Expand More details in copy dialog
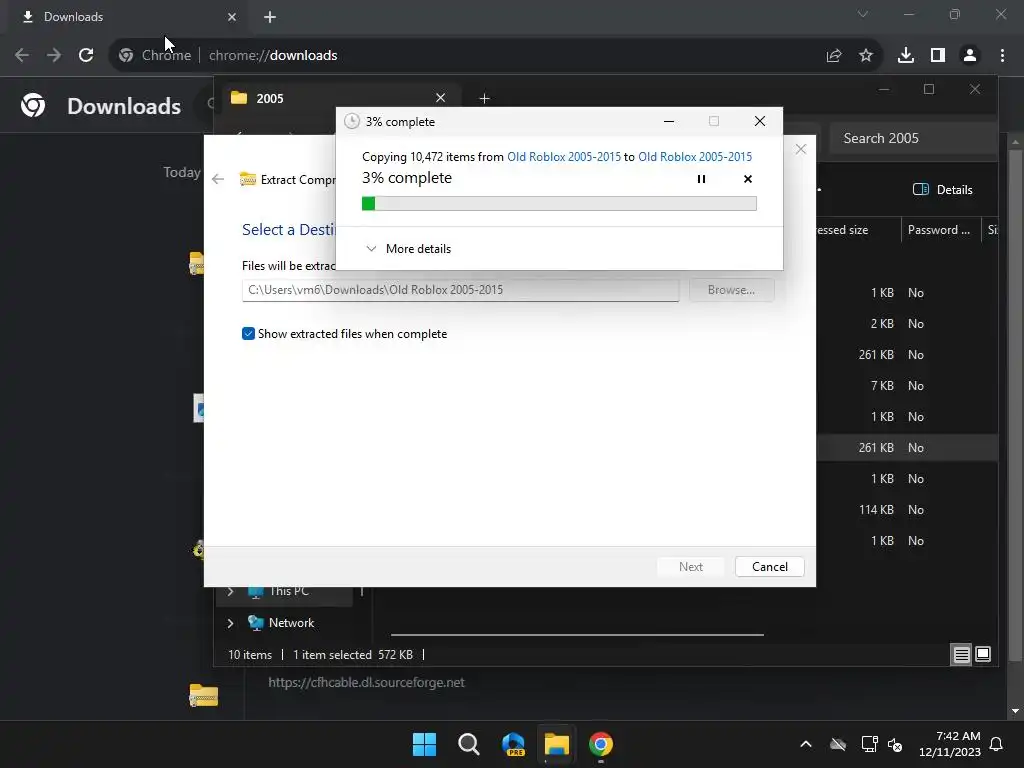This screenshot has width=1024, height=768. (x=409, y=249)
